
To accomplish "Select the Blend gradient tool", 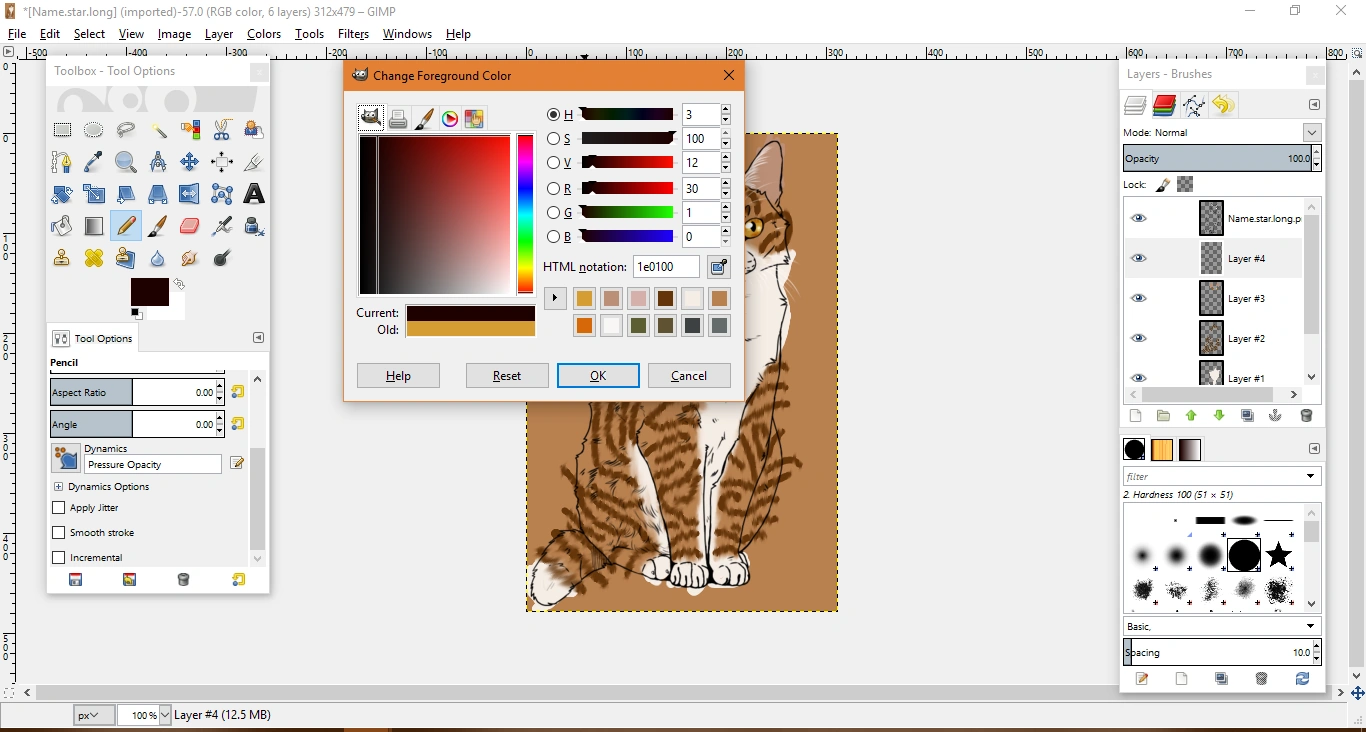I will [94, 226].
